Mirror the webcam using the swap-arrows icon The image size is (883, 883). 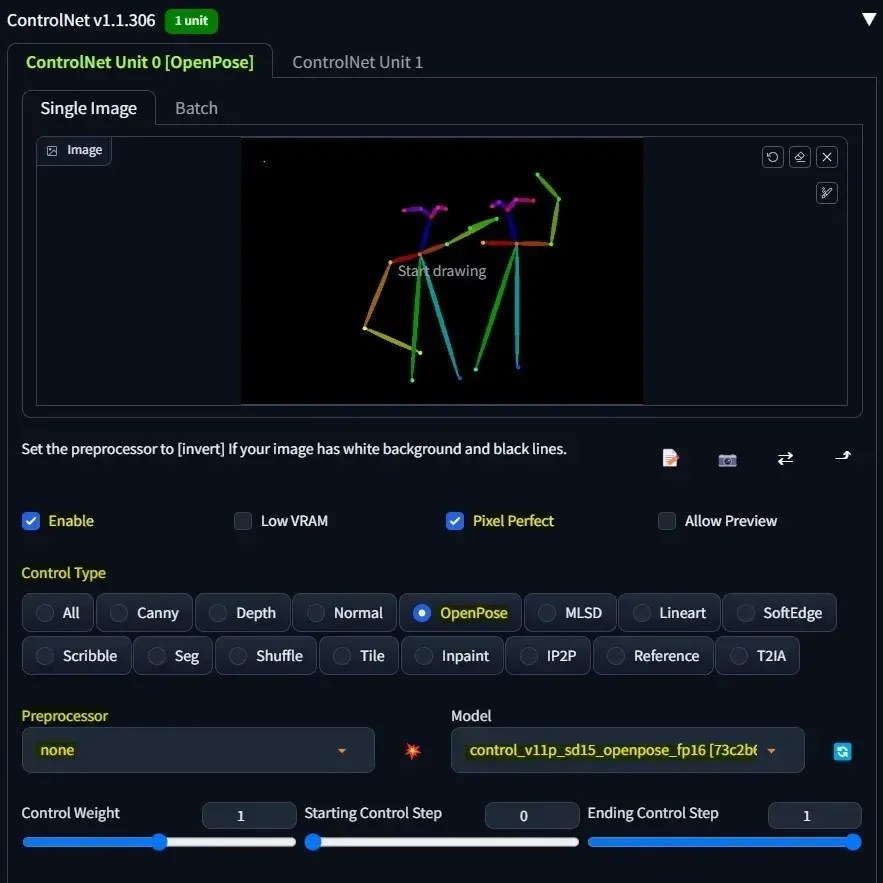click(786, 459)
